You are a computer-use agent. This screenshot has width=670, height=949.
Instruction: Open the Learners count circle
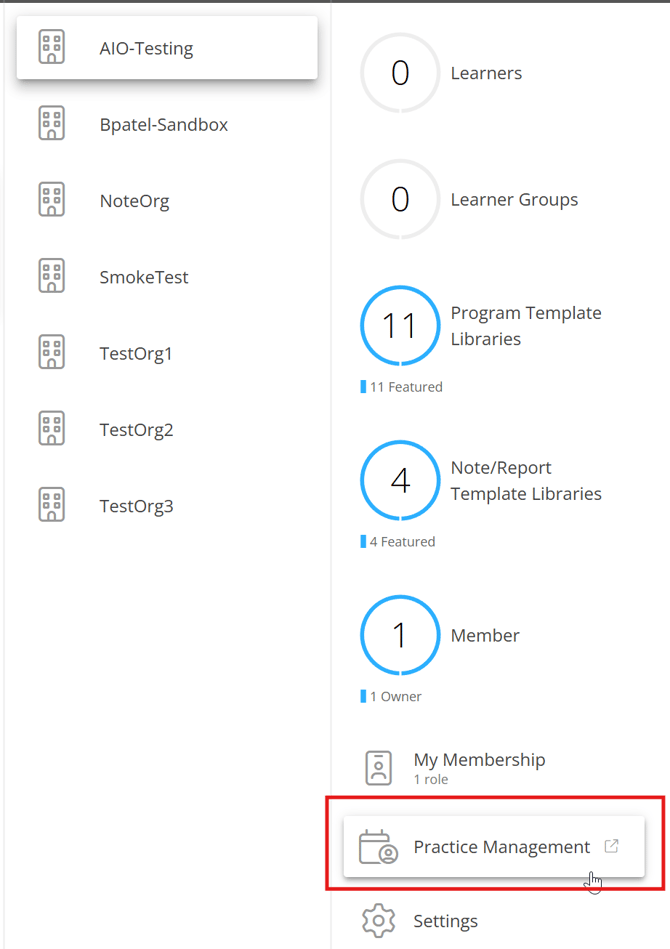(x=400, y=73)
